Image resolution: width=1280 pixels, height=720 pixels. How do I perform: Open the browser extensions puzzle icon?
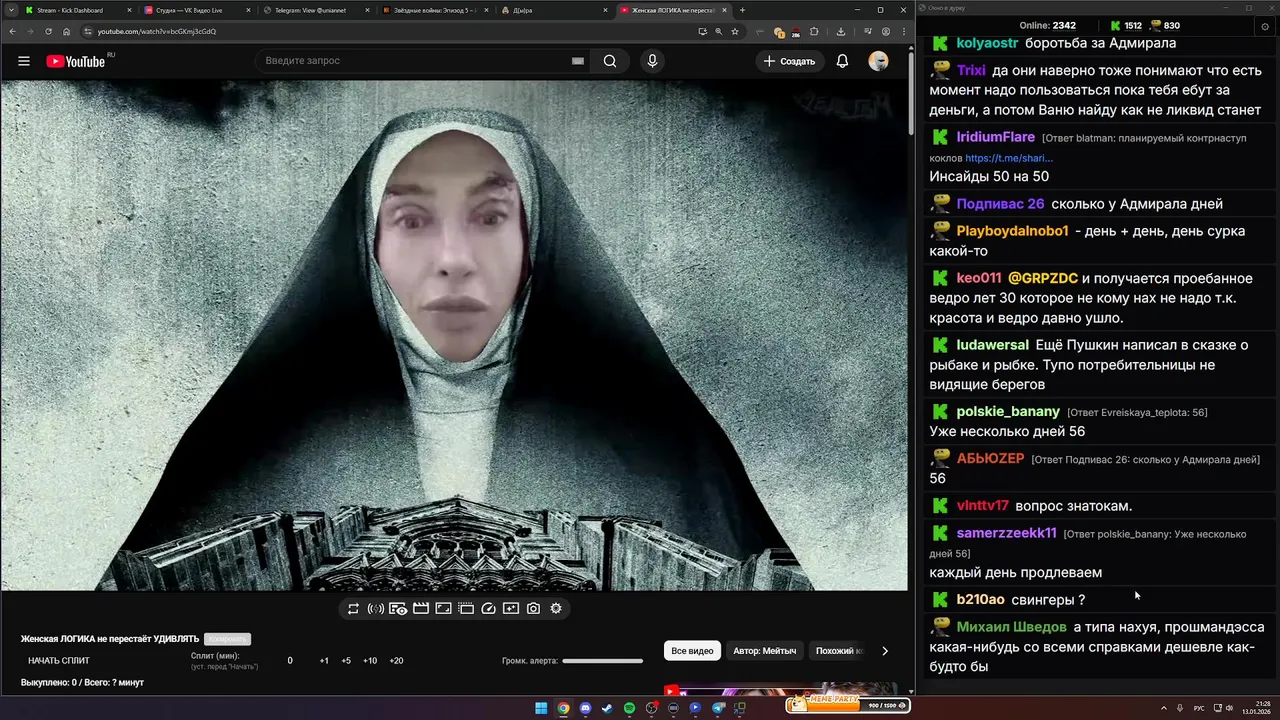(813, 31)
